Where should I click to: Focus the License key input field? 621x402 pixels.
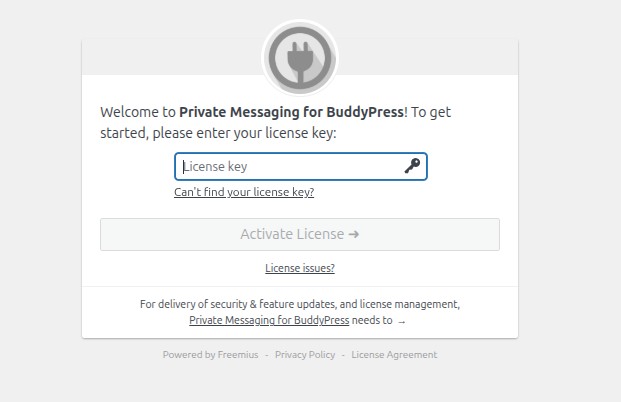pos(290,166)
